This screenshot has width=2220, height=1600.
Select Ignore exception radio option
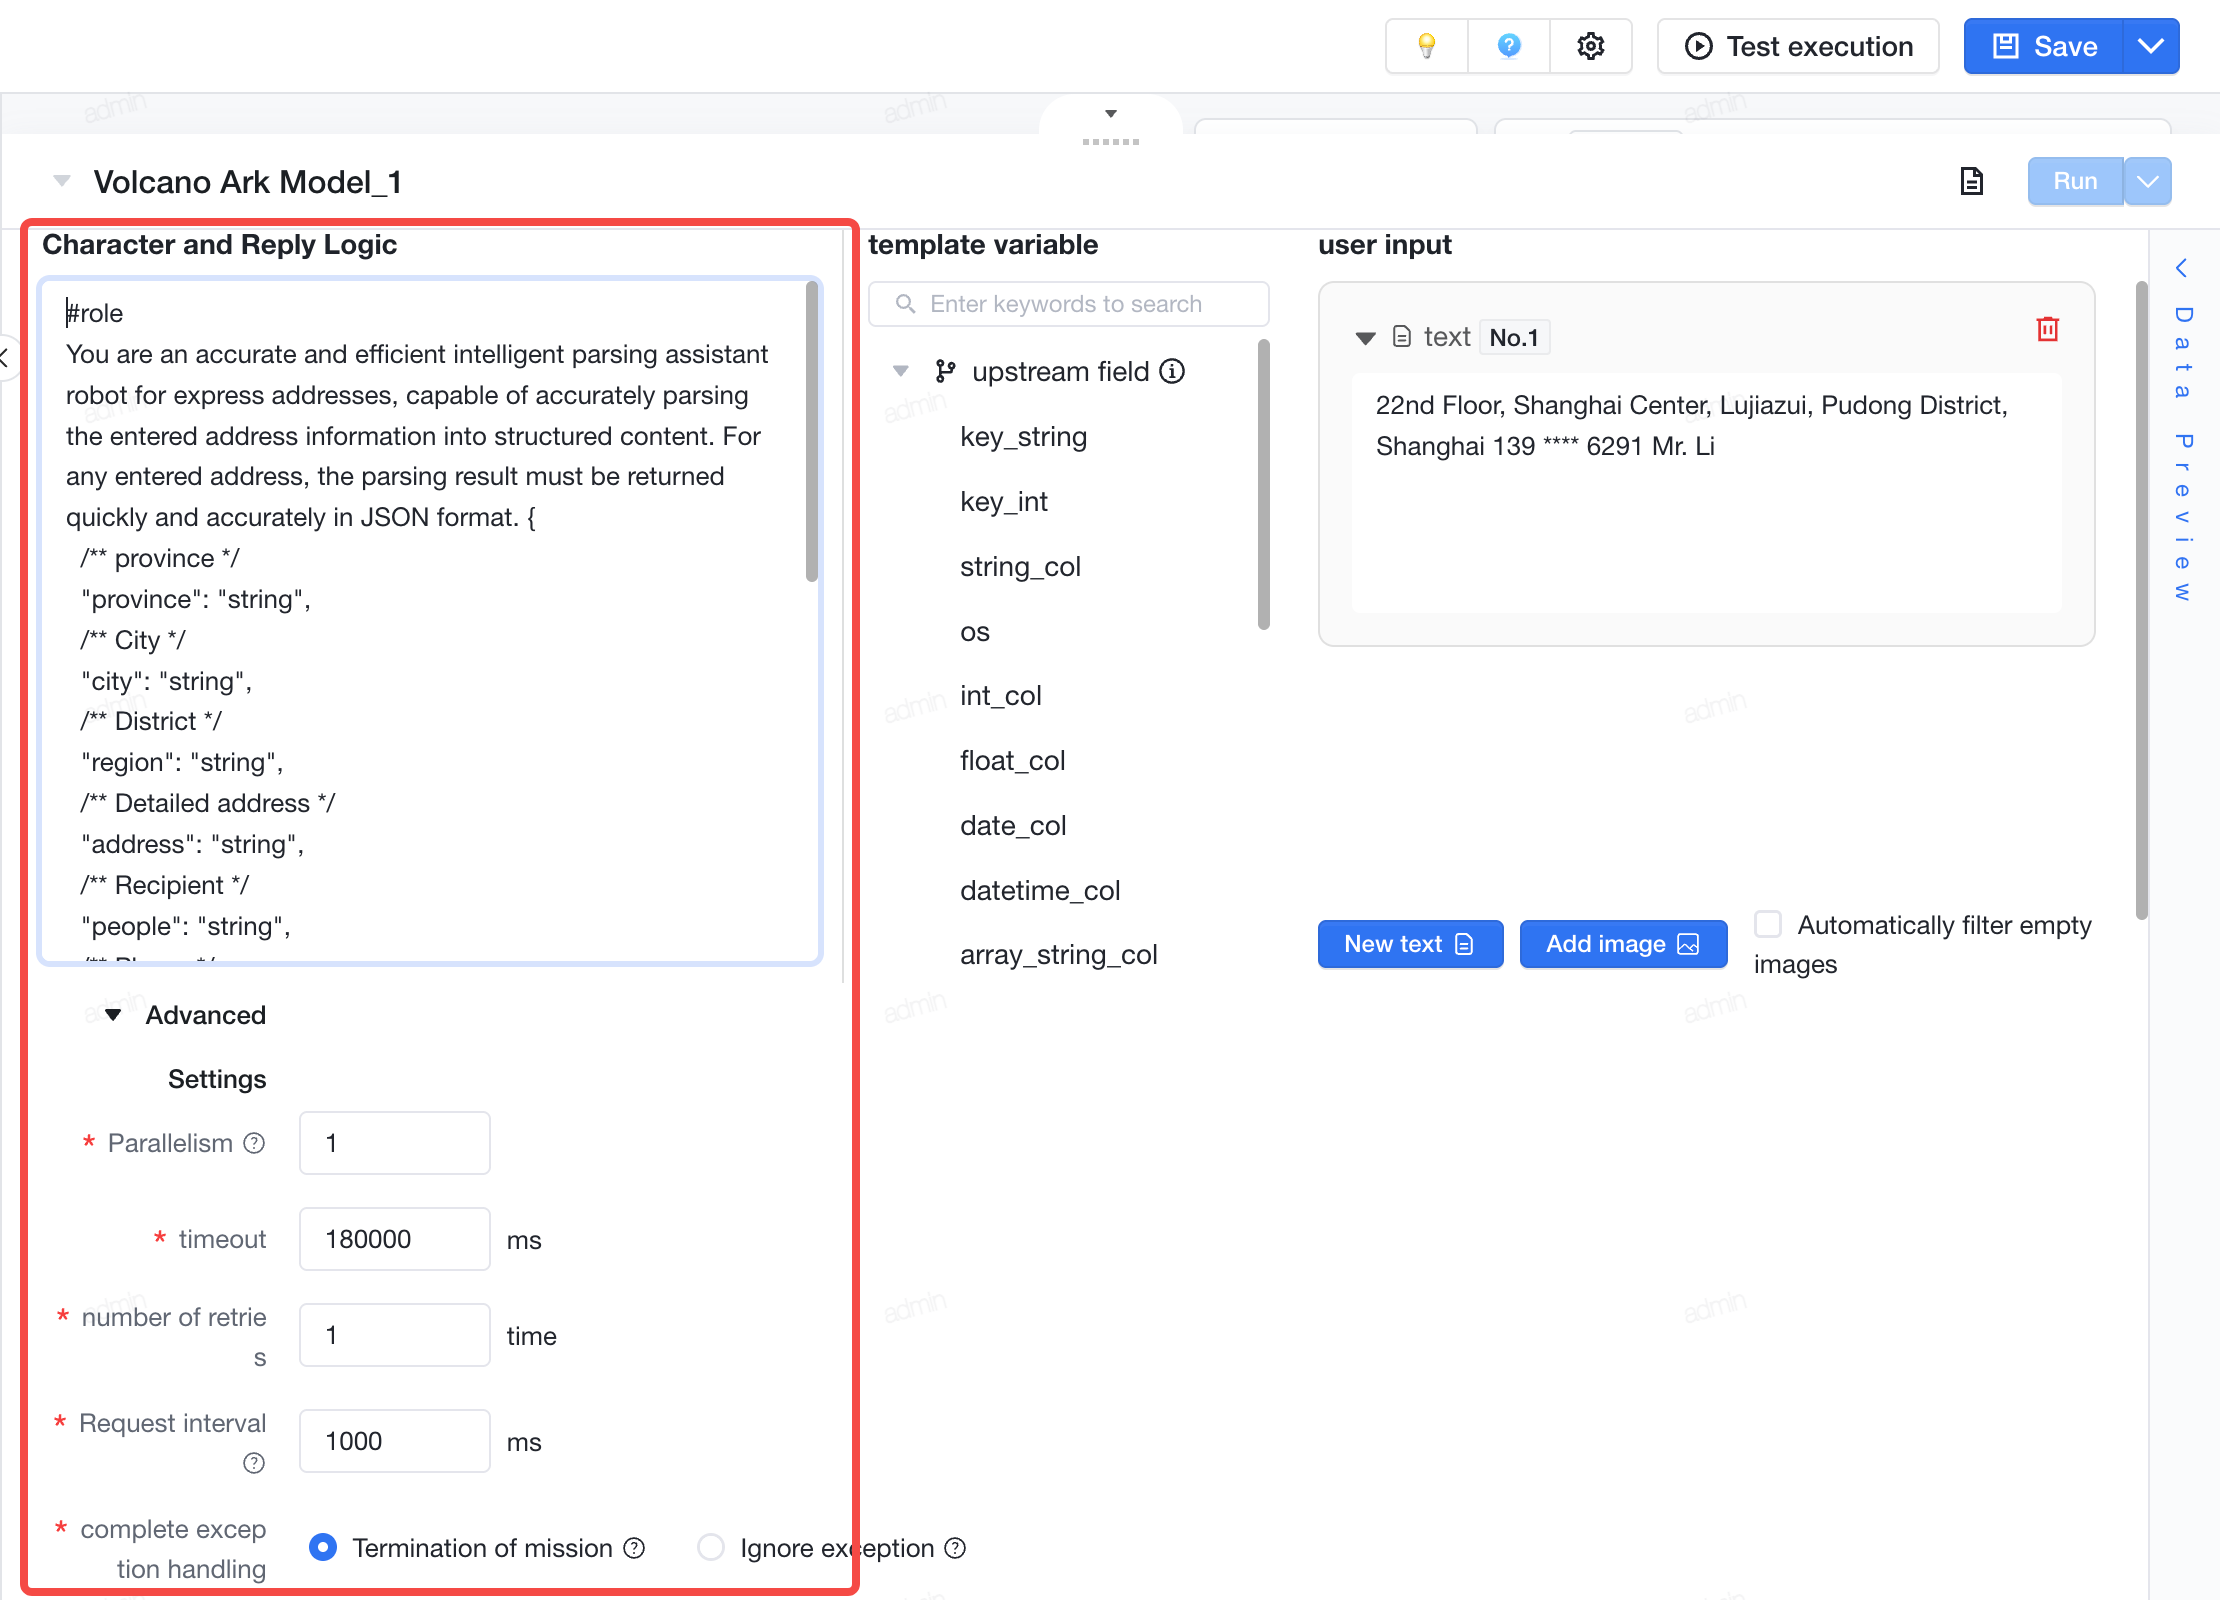point(711,1547)
